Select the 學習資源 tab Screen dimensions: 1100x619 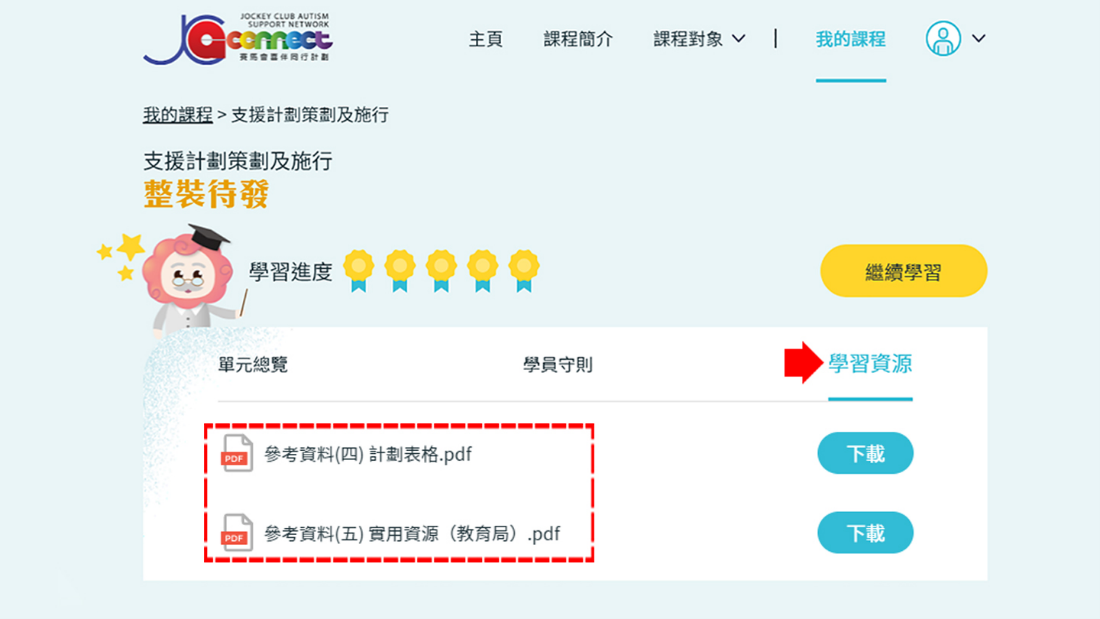870,364
